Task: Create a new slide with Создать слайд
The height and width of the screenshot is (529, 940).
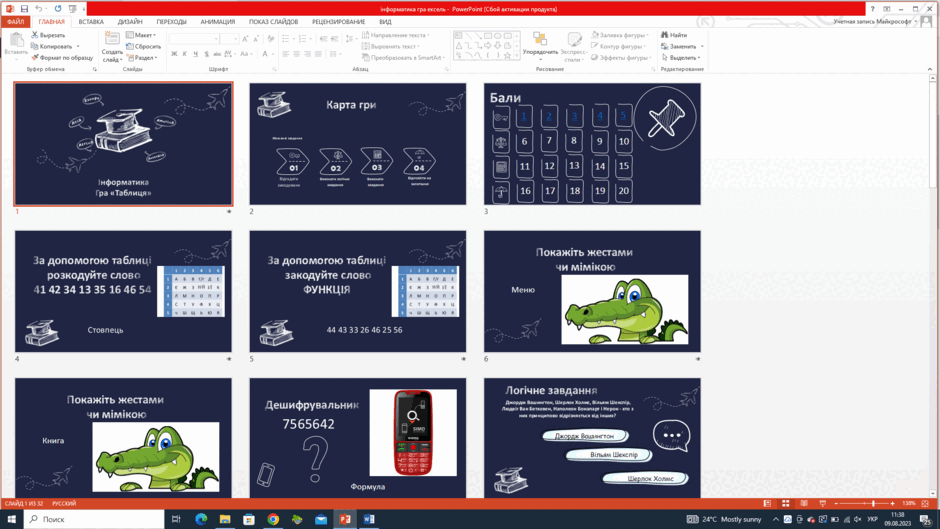Action: click(112, 47)
